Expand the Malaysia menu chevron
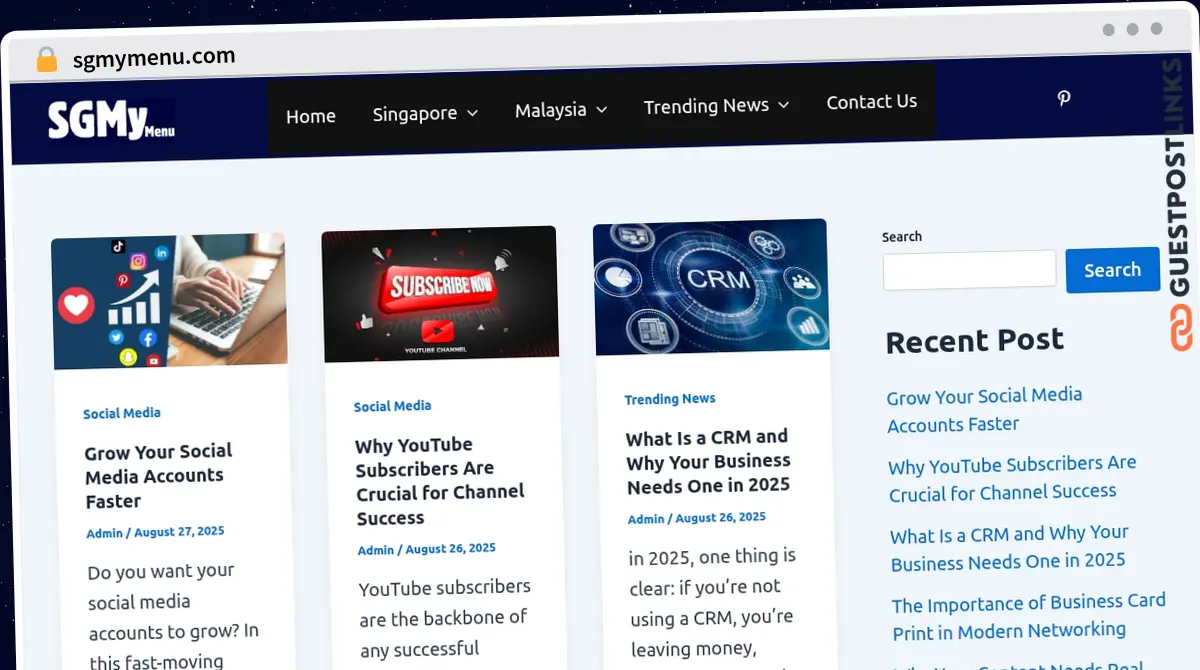This screenshot has width=1200, height=670. 601,110
